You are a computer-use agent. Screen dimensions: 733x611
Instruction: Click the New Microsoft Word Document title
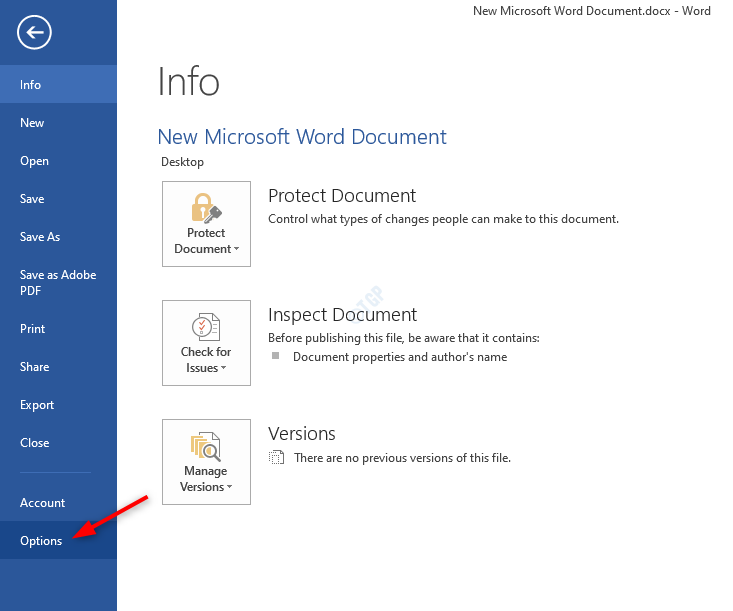point(302,137)
